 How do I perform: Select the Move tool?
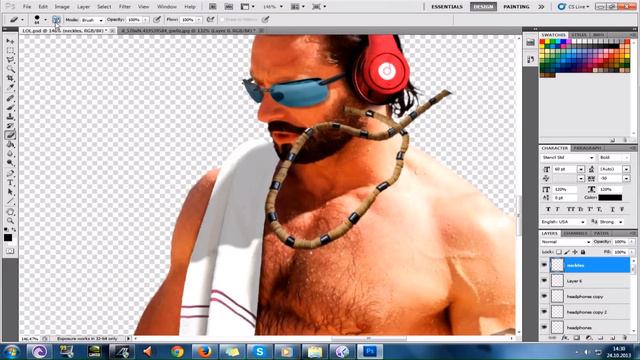click(10, 42)
